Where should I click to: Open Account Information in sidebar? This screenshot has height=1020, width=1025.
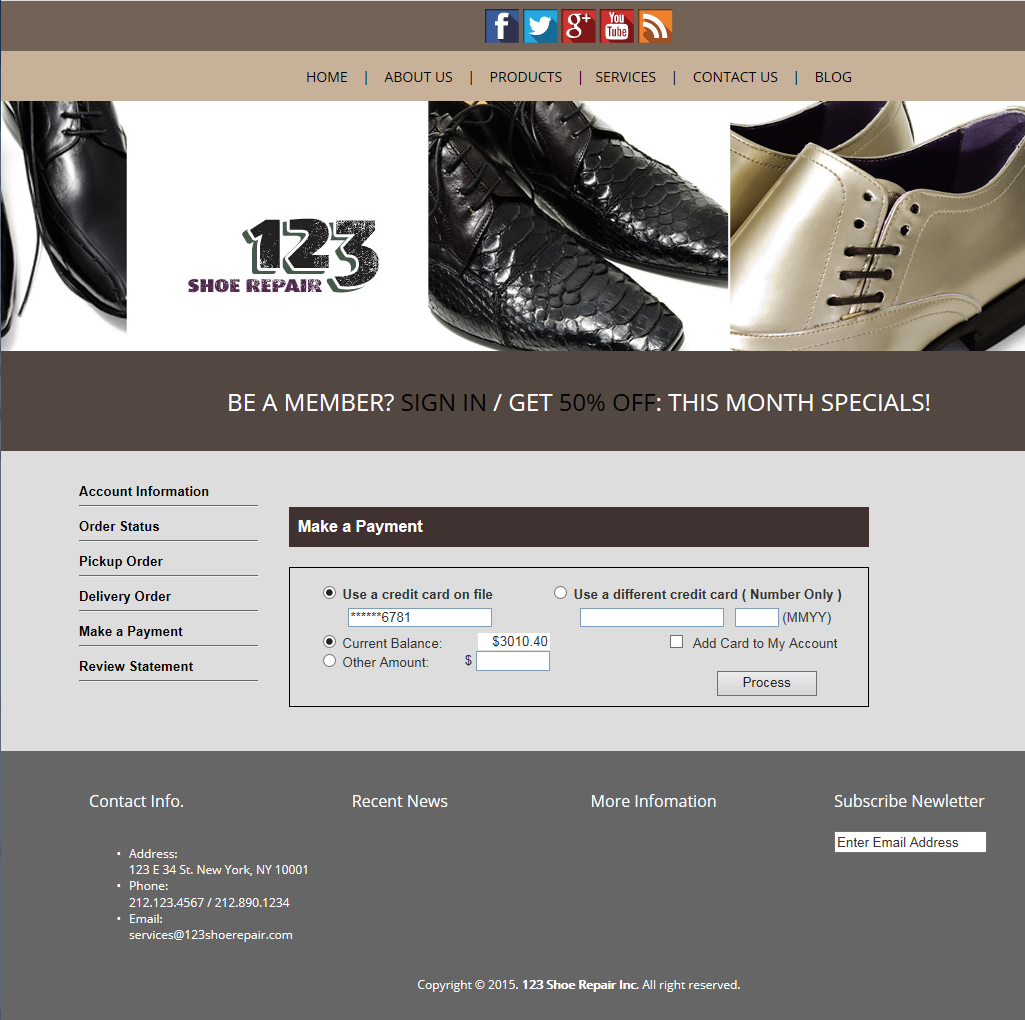point(144,491)
